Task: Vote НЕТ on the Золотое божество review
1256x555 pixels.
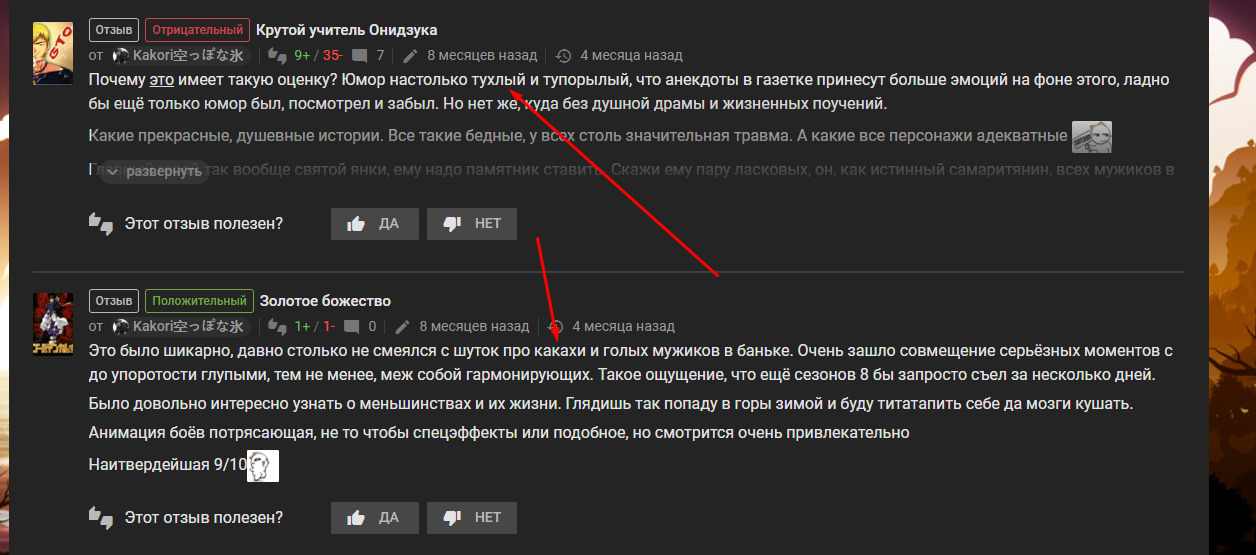Action: coord(472,518)
